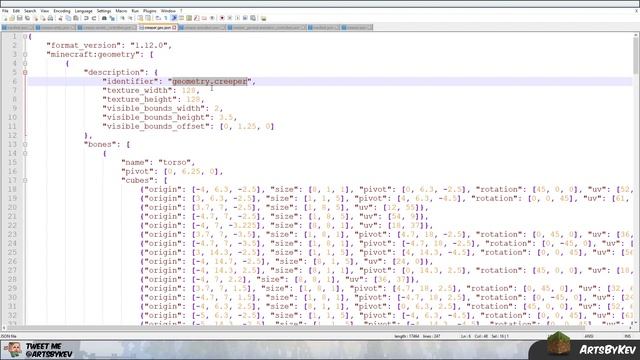Toggle Show All Characters
This screenshot has height=360, width=640.
pos(166,18)
